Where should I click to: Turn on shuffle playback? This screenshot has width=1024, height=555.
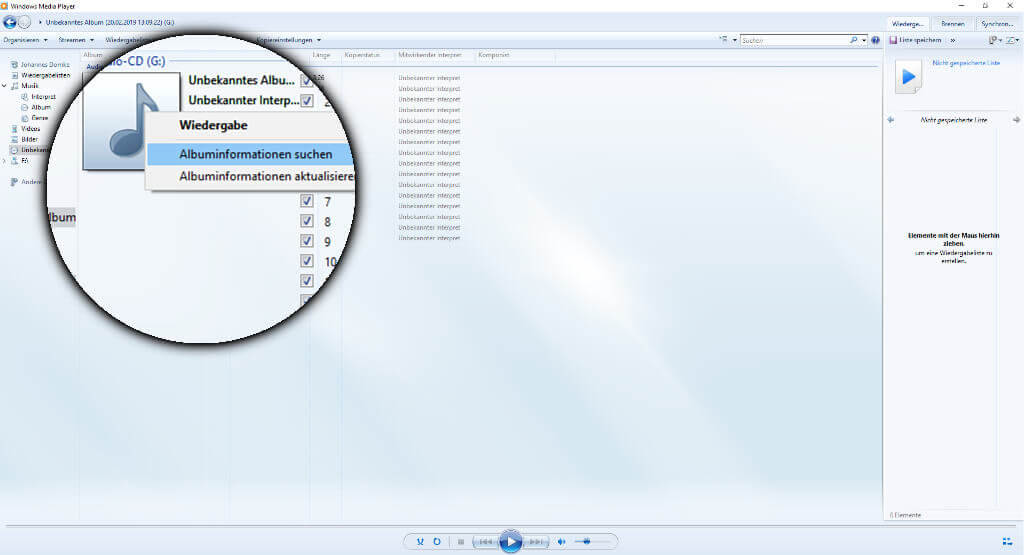coord(420,541)
